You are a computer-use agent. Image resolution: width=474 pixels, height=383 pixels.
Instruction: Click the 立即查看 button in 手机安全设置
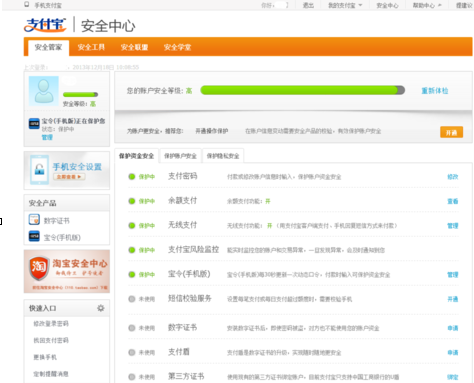tap(69, 177)
